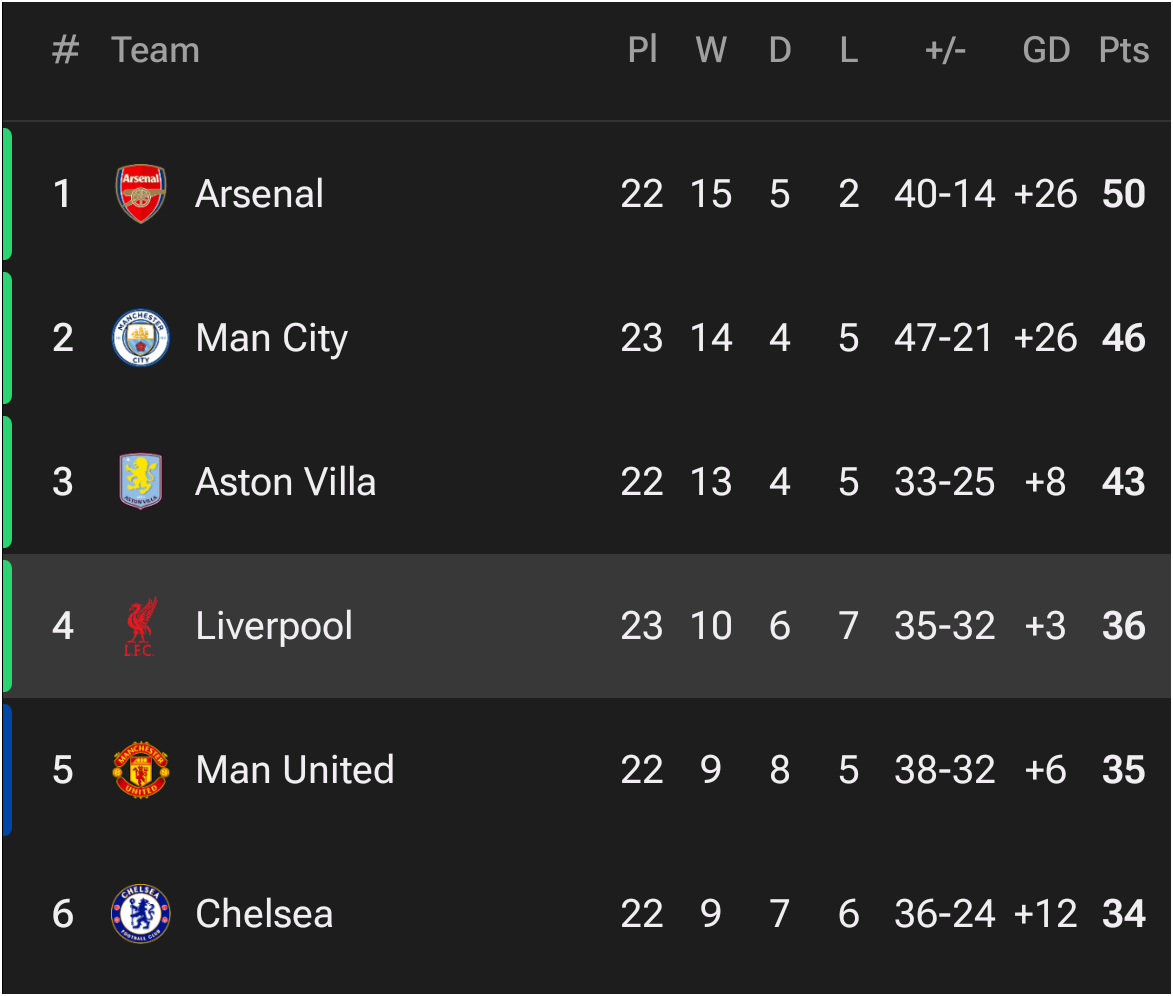Sort by the GD column header
Screen dimensions: 1173x996
point(1046,50)
